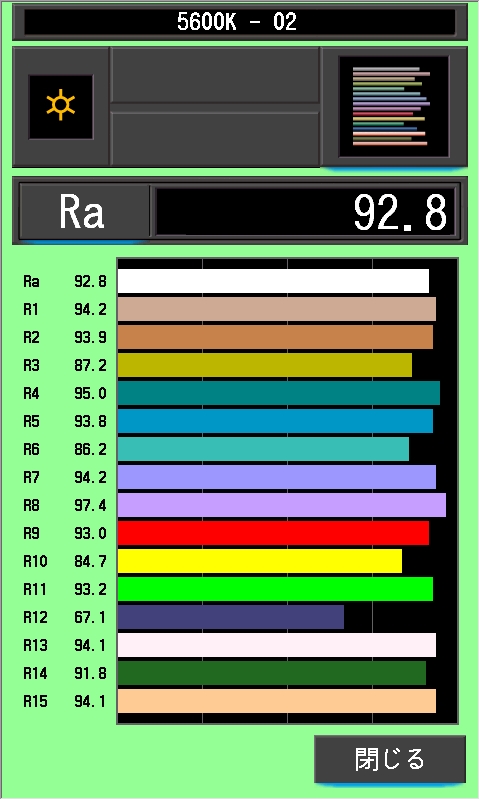Click the R5 blue bar
This screenshot has height=800, width=480.
point(275,421)
